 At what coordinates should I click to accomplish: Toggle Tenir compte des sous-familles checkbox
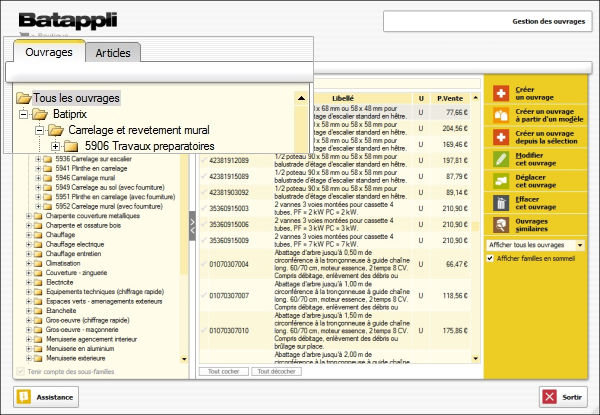pos(19,372)
